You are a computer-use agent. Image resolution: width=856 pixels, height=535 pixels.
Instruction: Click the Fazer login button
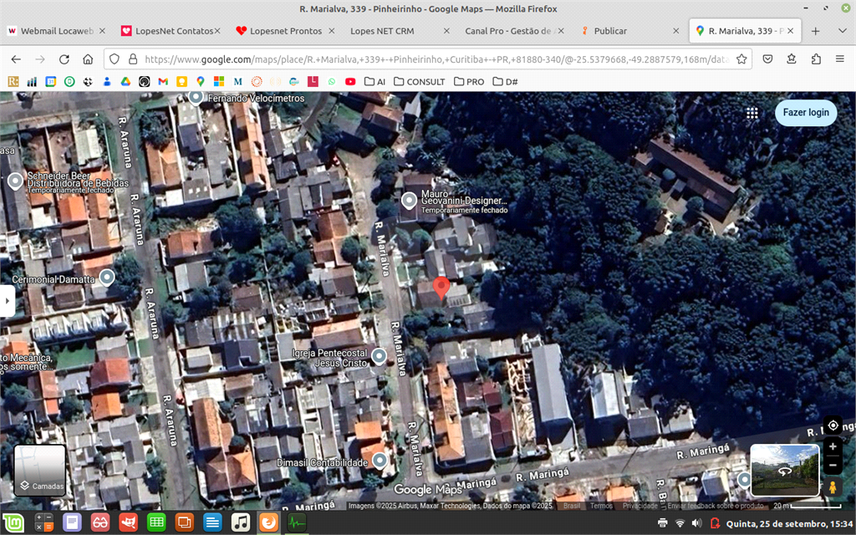click(806, 113)
